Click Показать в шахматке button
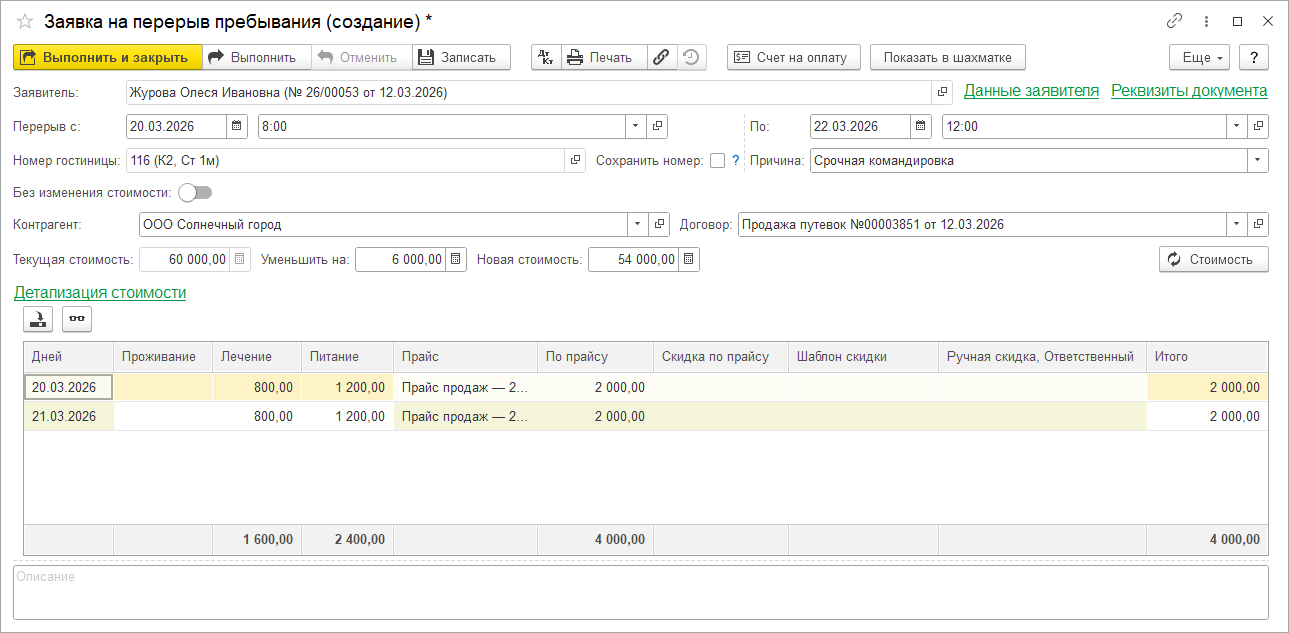The image size is (1289, 633). [947, 57]
